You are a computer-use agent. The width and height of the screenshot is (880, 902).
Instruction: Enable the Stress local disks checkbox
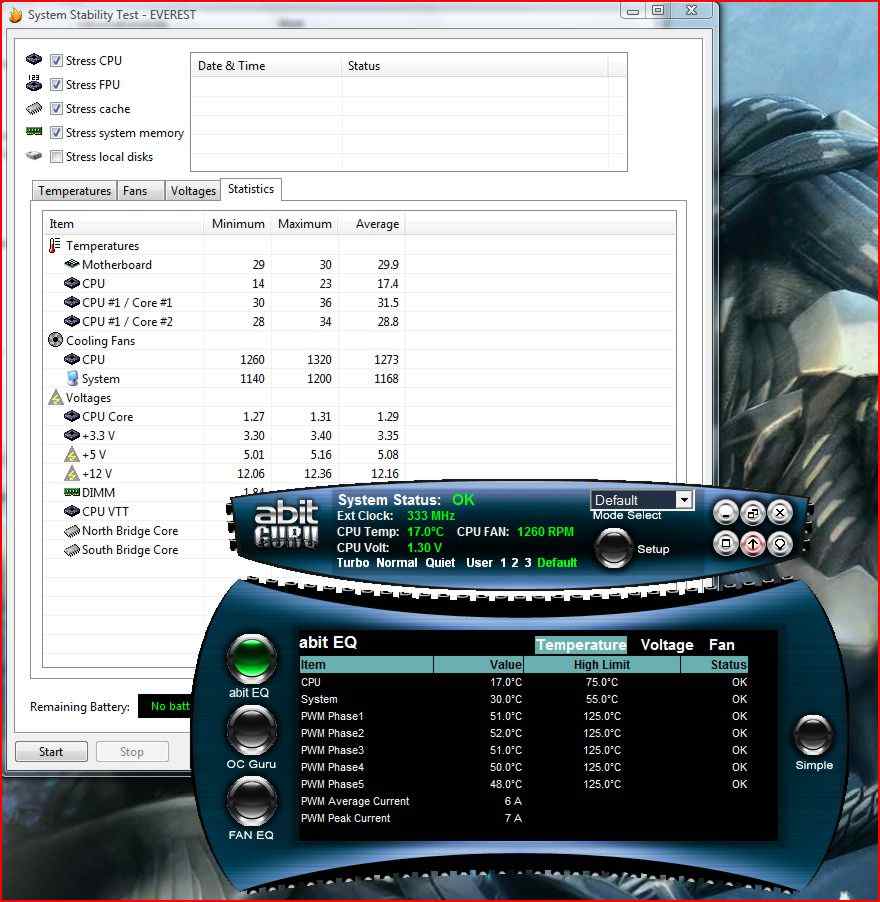[56, 156]
